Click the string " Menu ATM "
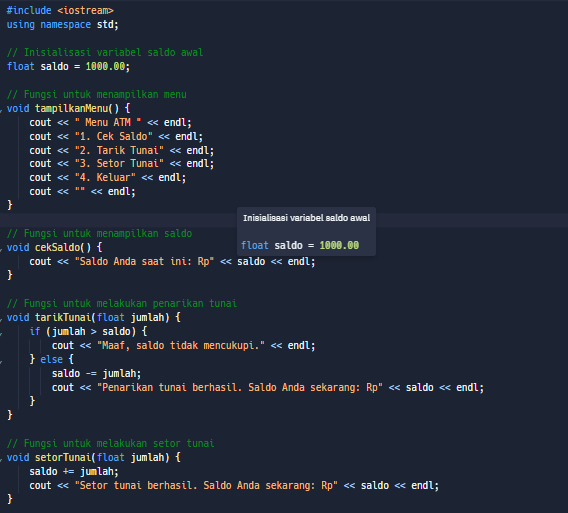This screenshot has width=568, height=513. point(108,122)
